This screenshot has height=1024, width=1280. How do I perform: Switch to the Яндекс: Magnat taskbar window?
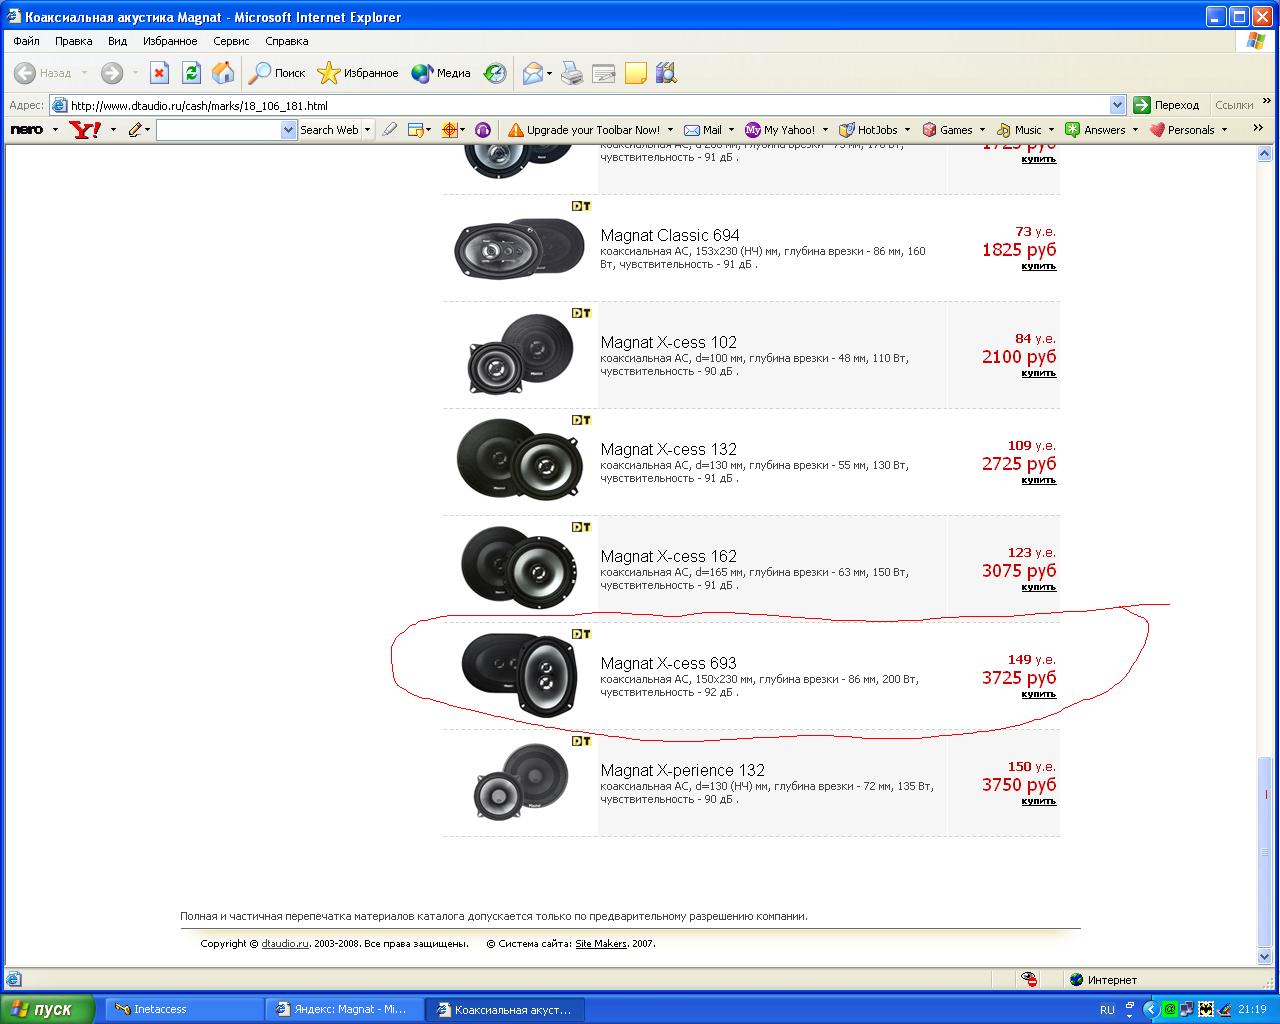(x=343, y=1009)
